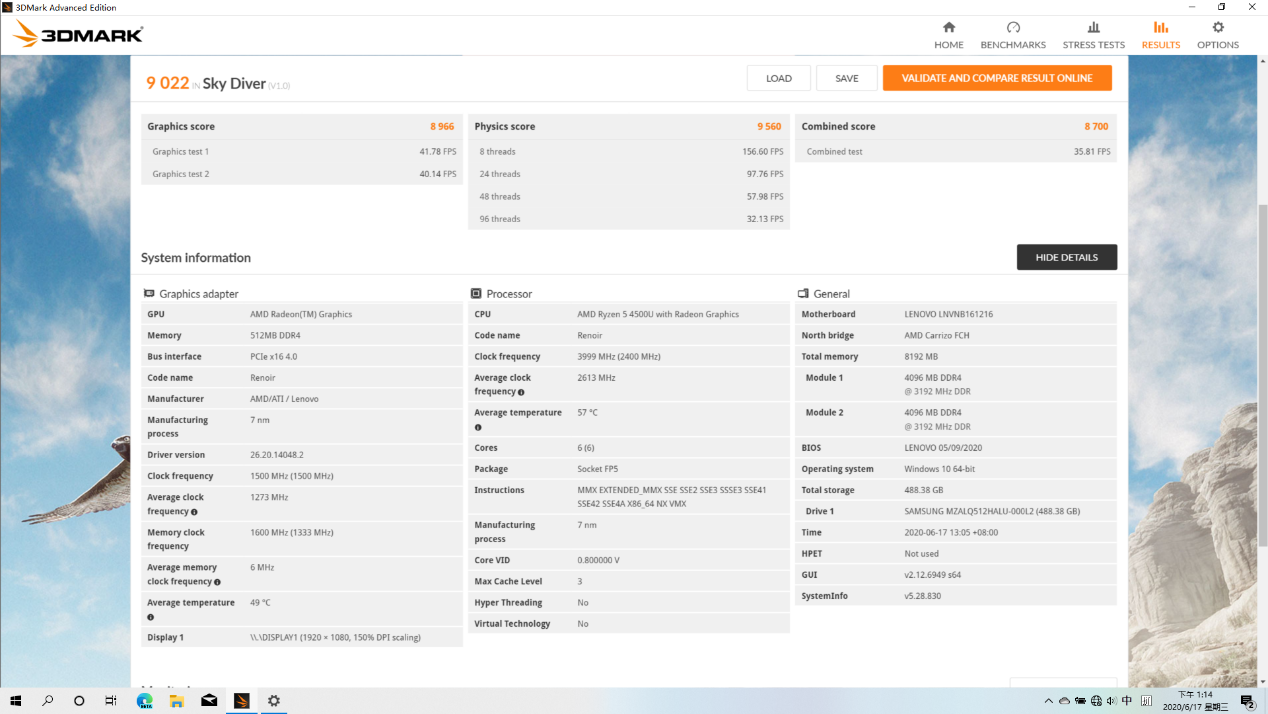Show info for processor average clock frequency
Image resolution: width=1268 pixels, height=714 pixels.
[521, 392]
